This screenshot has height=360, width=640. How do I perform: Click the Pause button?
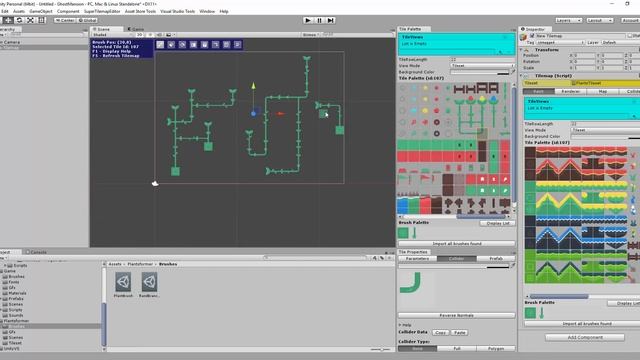click(319, 20)
